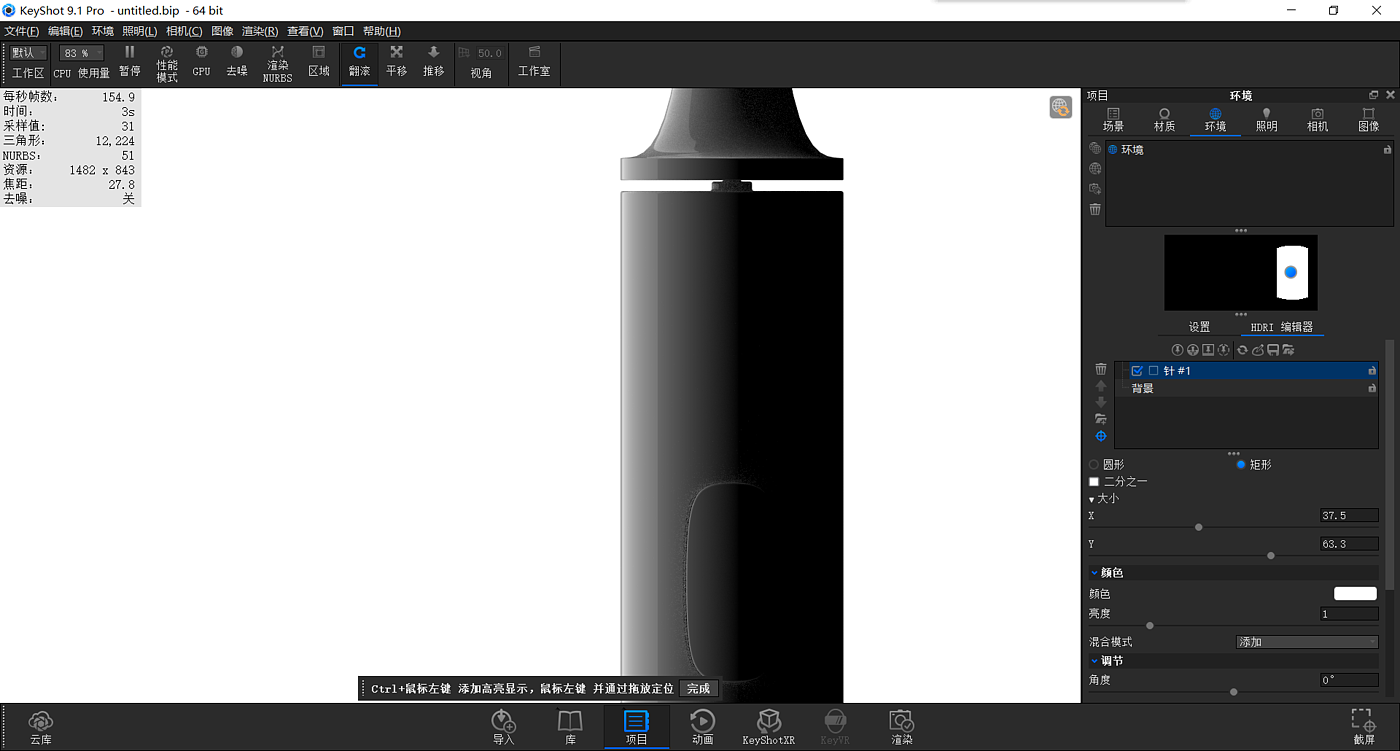Image resolution: width=1400 pixels, height=751 pixels.
Task: Toggle the 针 #1 pin checkbox
Action: (x=1137, y=371)
